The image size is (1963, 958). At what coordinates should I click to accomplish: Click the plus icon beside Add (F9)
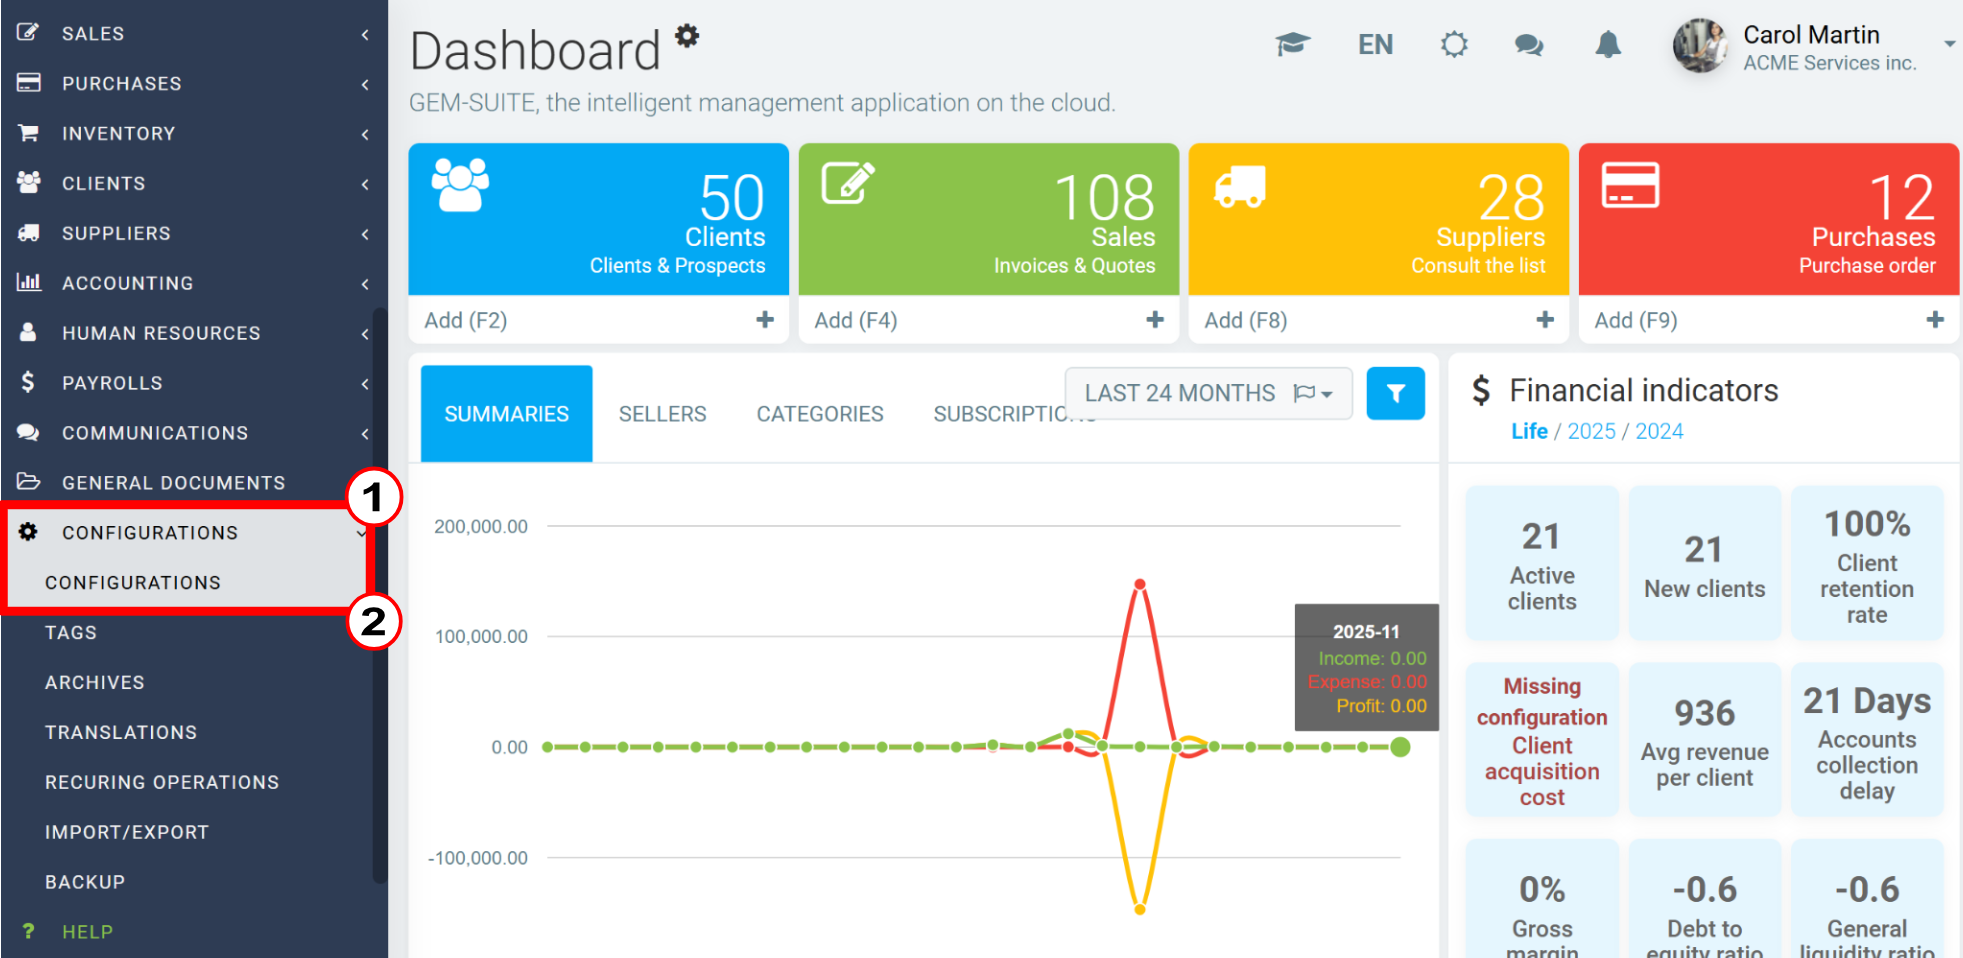1935,319
